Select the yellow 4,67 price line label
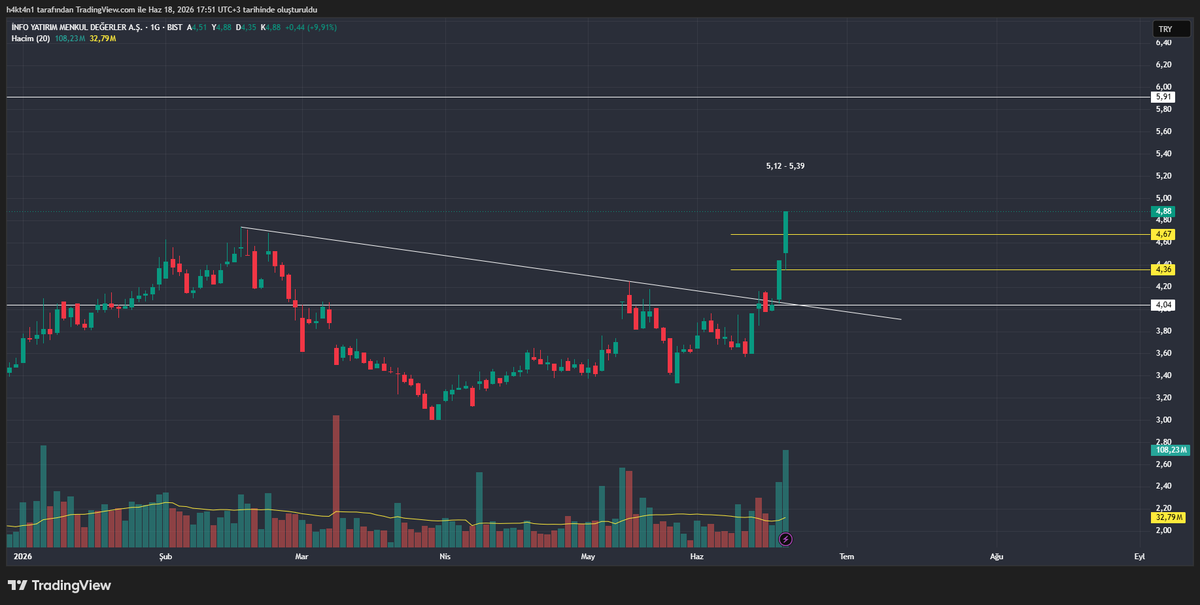The width and height of the screenshot is (1200, 605). tap(1163, 234)
